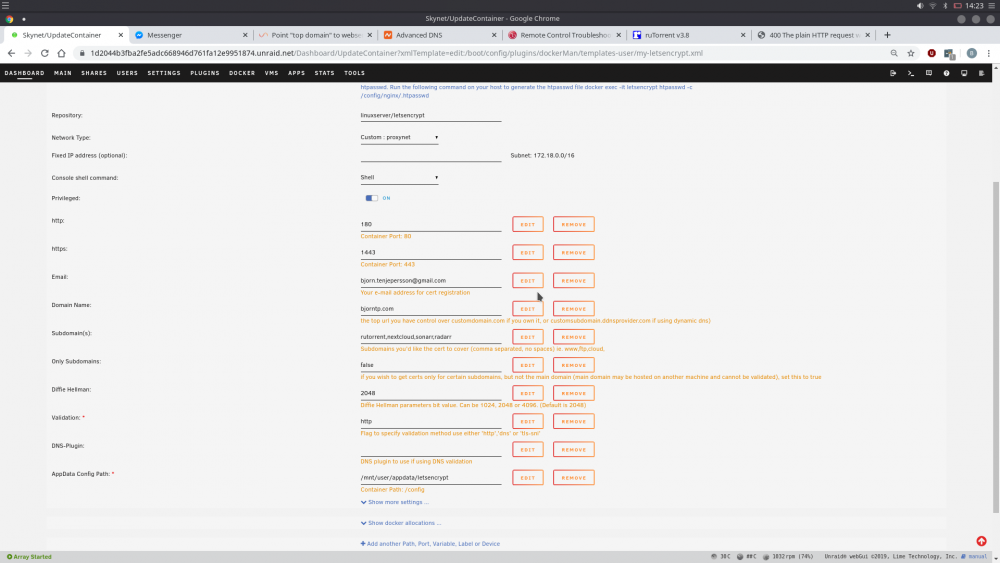Click the CPU temperature icon in footer
The width and height of the screenshot is (1000, 563).
click(x=714, y=557)
